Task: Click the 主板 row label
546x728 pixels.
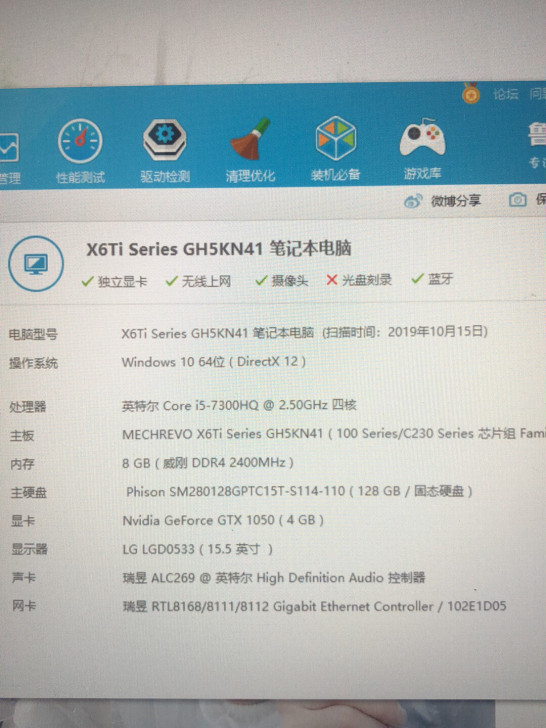Action: click(x=22, y=436)
